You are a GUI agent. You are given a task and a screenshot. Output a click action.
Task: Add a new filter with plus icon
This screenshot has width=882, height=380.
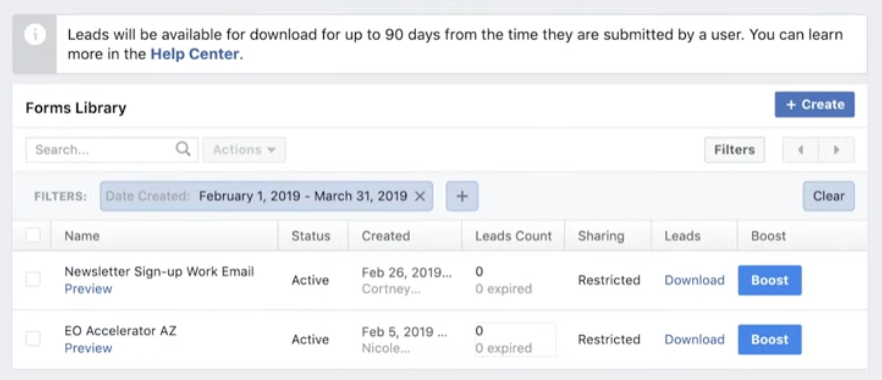[462, 196]
